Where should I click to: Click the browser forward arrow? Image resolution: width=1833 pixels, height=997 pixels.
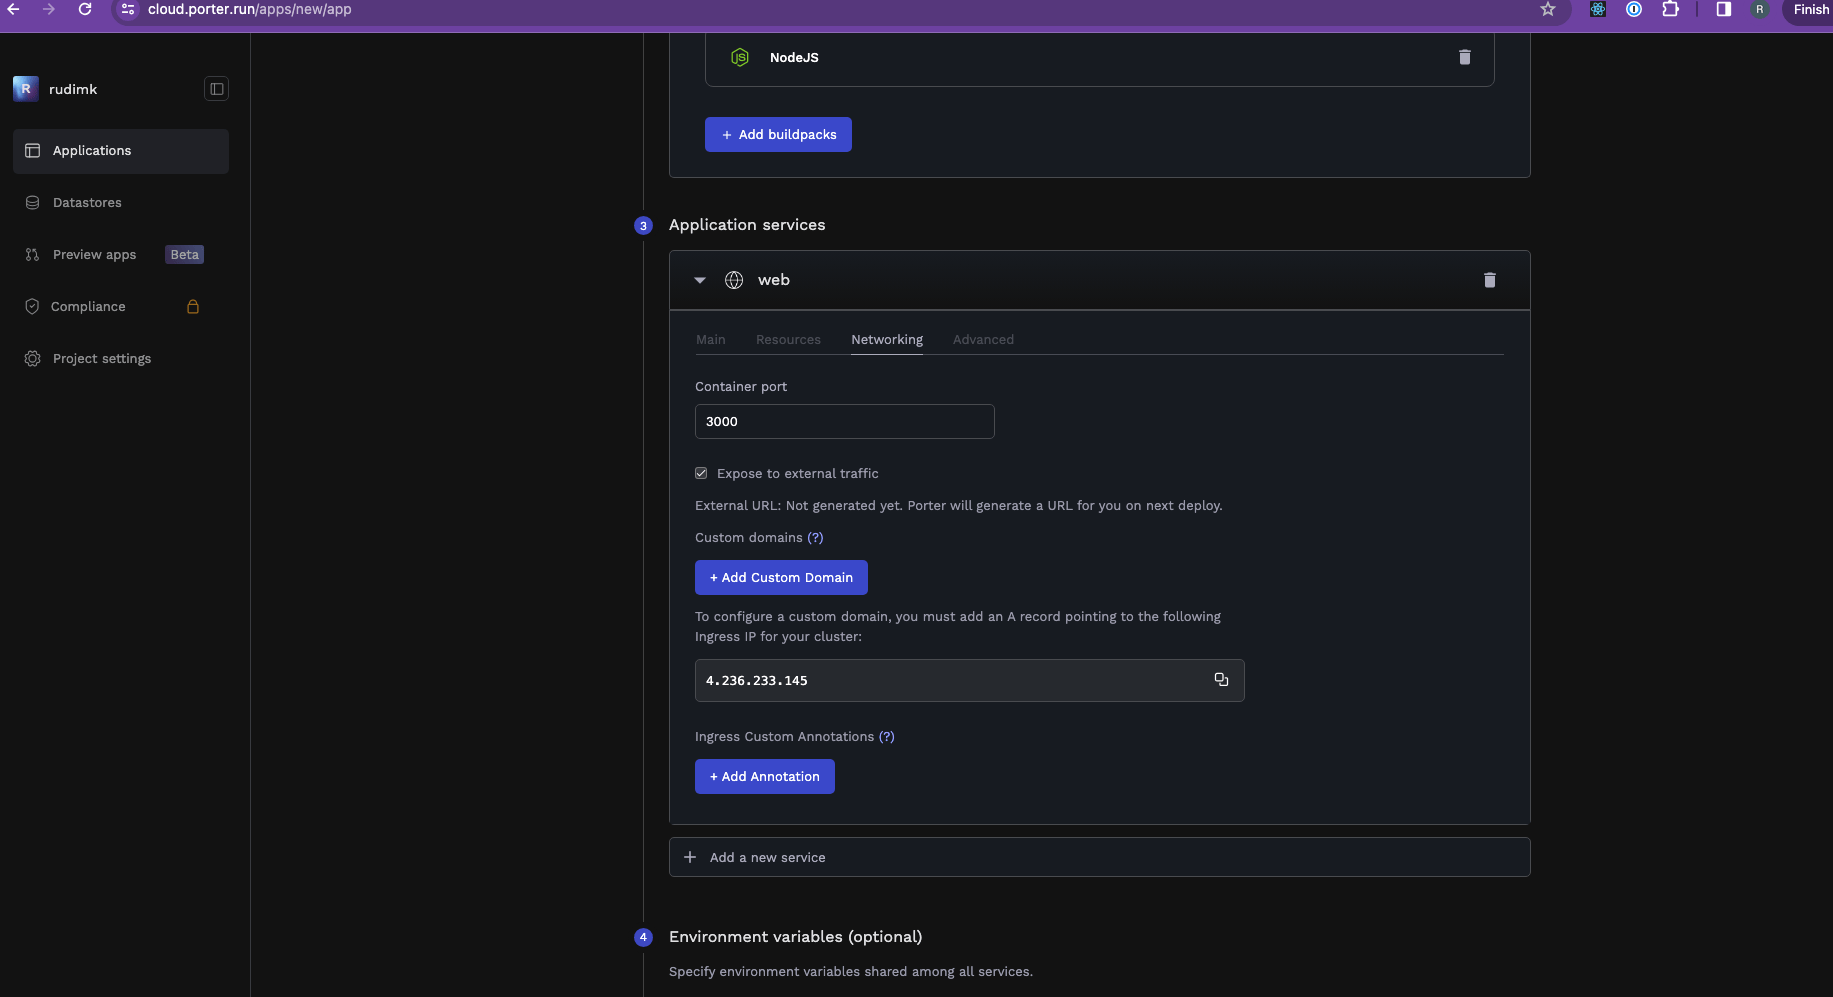[48, 9]
